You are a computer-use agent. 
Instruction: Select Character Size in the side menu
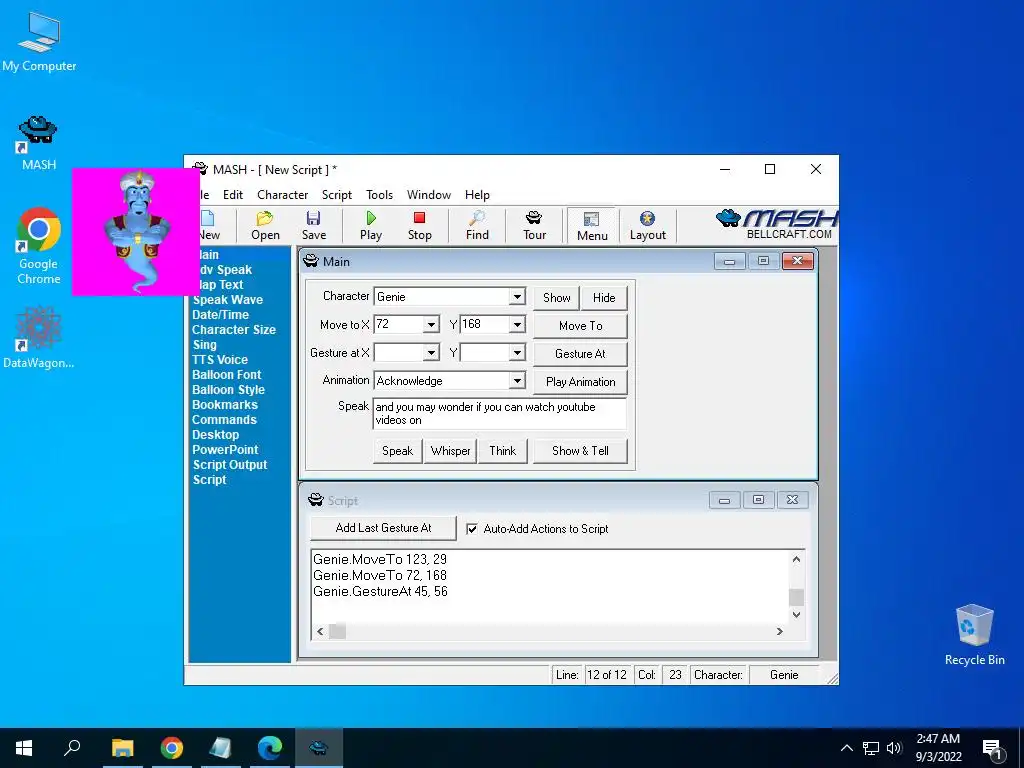coord(234,330)
